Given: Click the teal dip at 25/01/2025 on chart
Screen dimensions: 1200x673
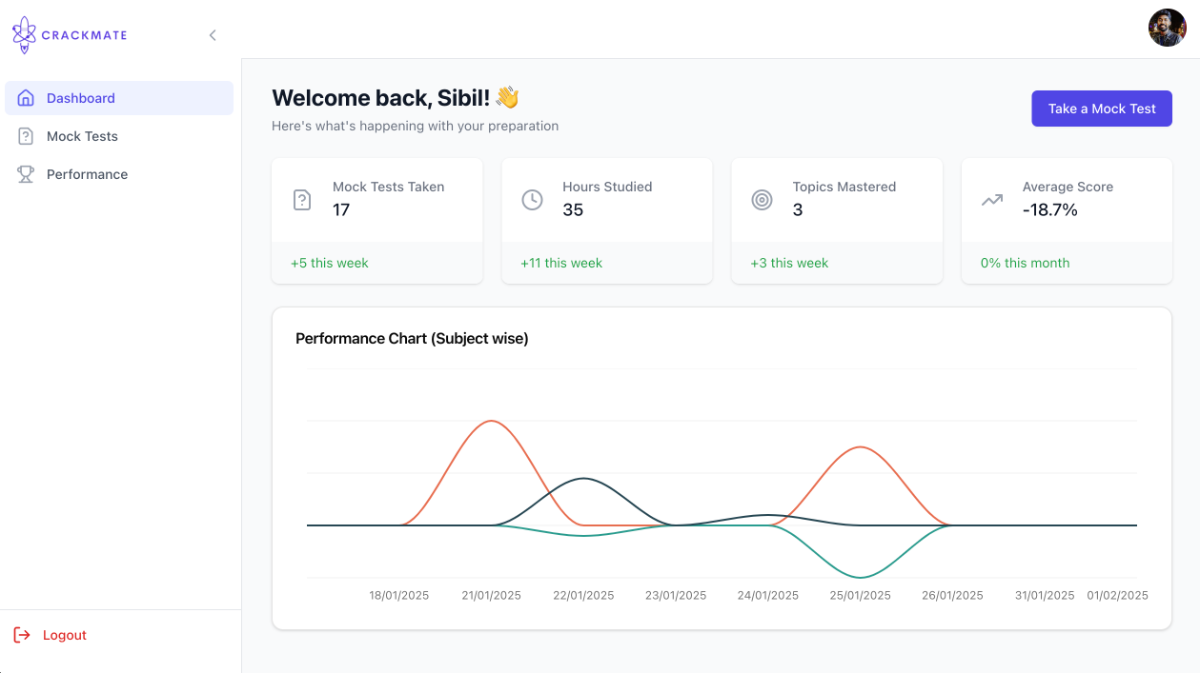Looking at the screenshot, I should 860,577.
